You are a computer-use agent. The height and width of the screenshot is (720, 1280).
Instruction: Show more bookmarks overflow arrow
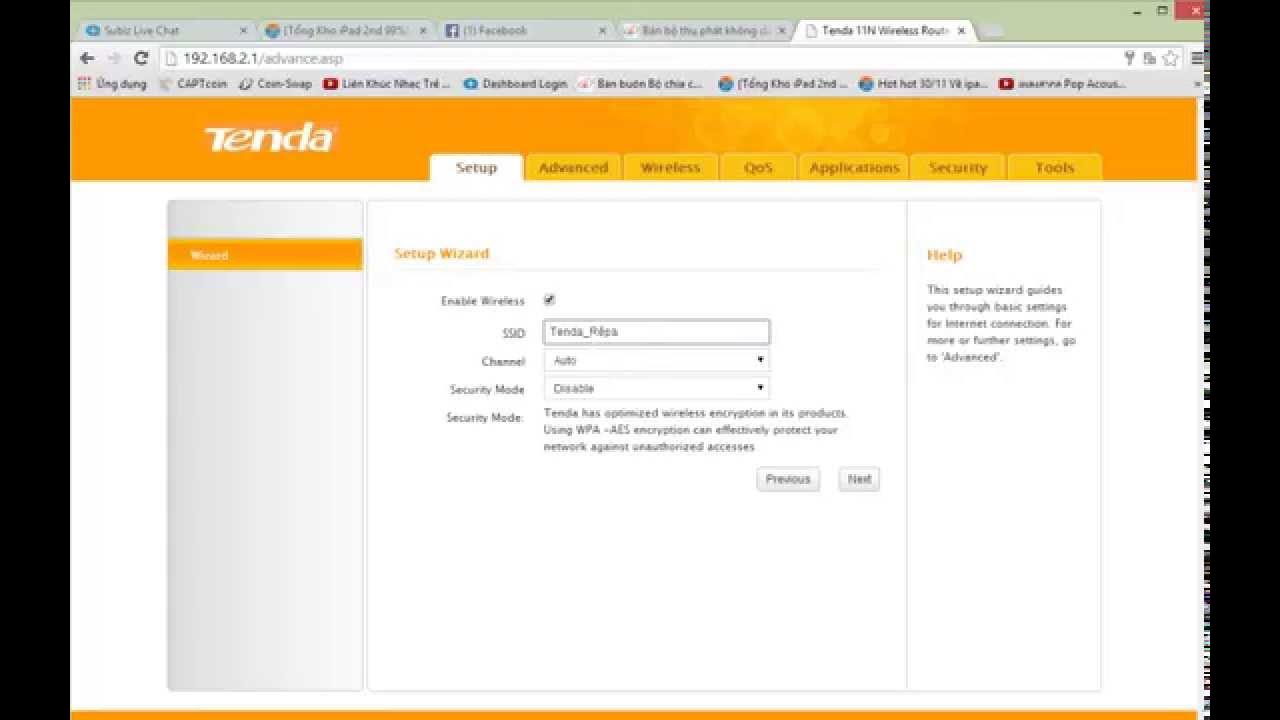pyautogui.click(x=1197, y=85)
